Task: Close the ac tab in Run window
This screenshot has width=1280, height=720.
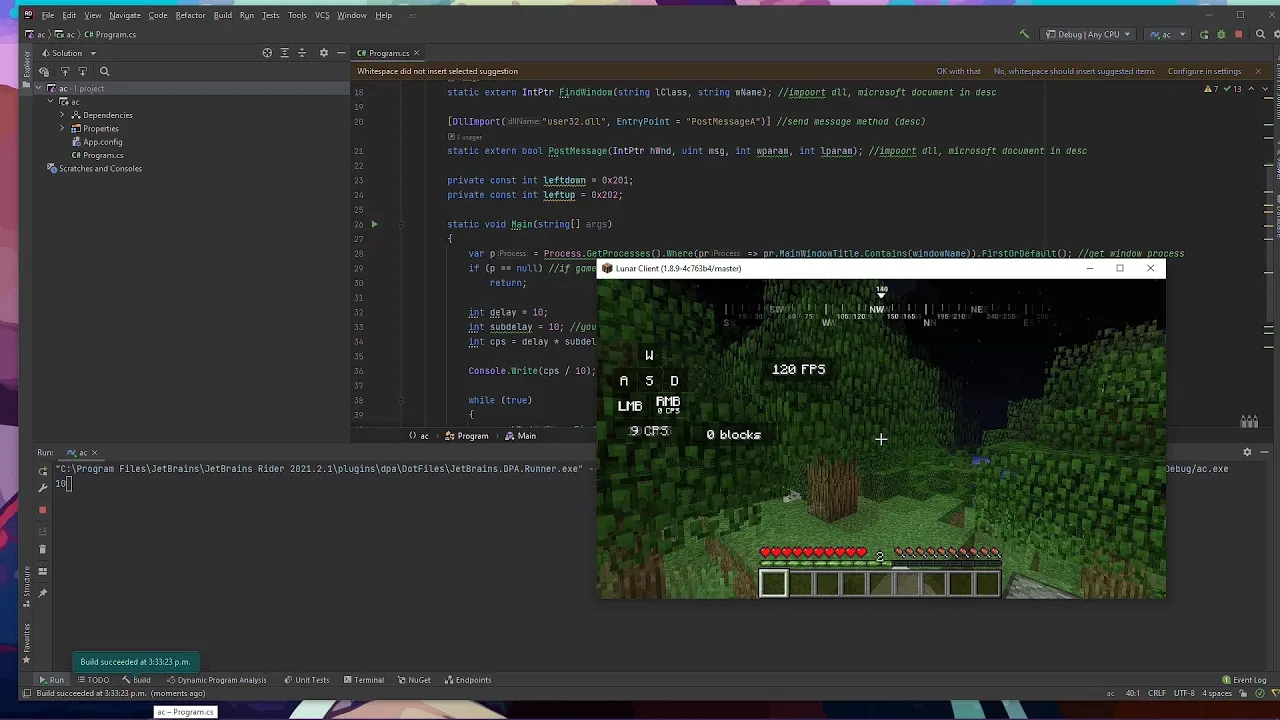Action: [97, 452]
